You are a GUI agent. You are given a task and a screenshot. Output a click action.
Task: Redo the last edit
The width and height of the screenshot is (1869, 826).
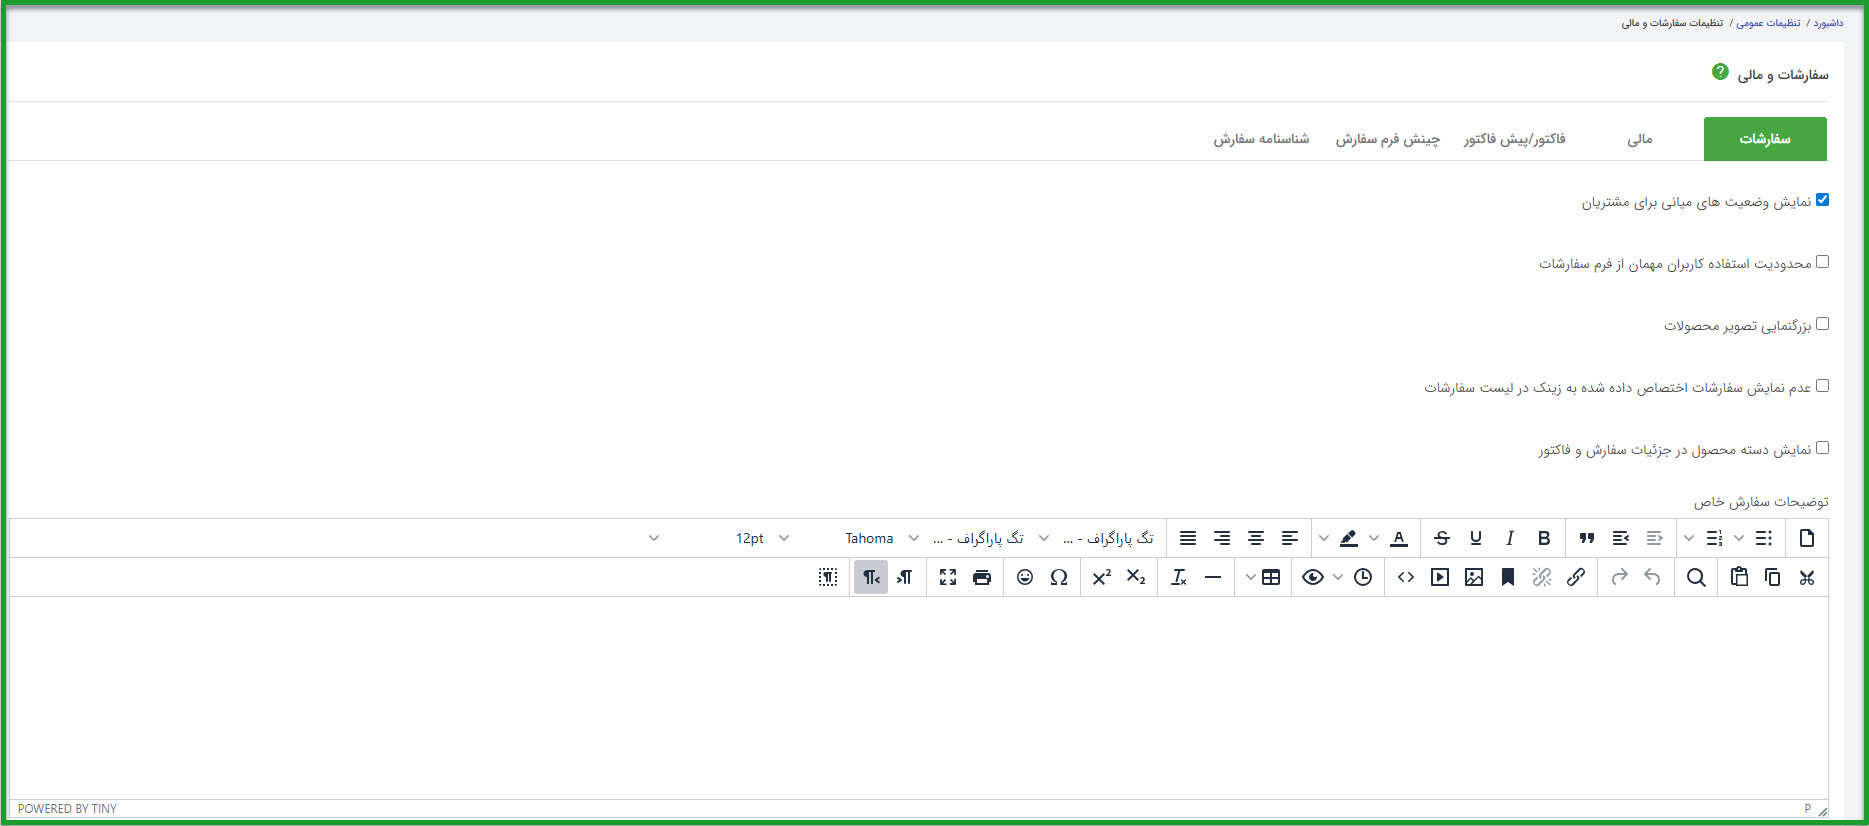click(1619, 577)
